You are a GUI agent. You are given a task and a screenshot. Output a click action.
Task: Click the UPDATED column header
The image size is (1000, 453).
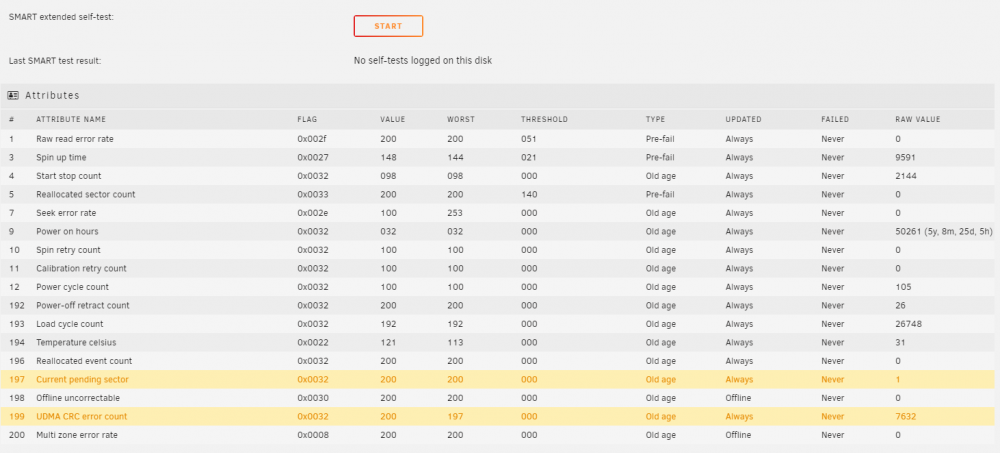(743, 119)
